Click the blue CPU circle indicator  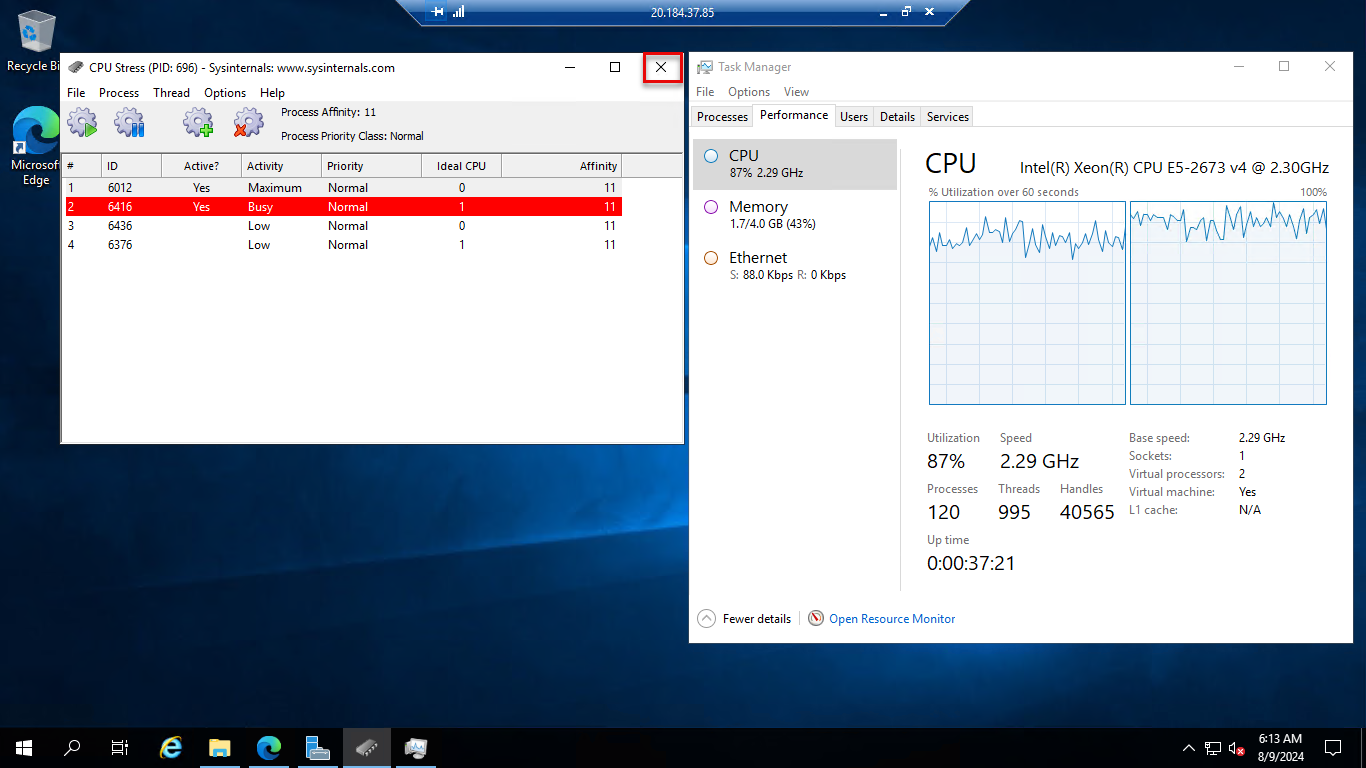711,156
